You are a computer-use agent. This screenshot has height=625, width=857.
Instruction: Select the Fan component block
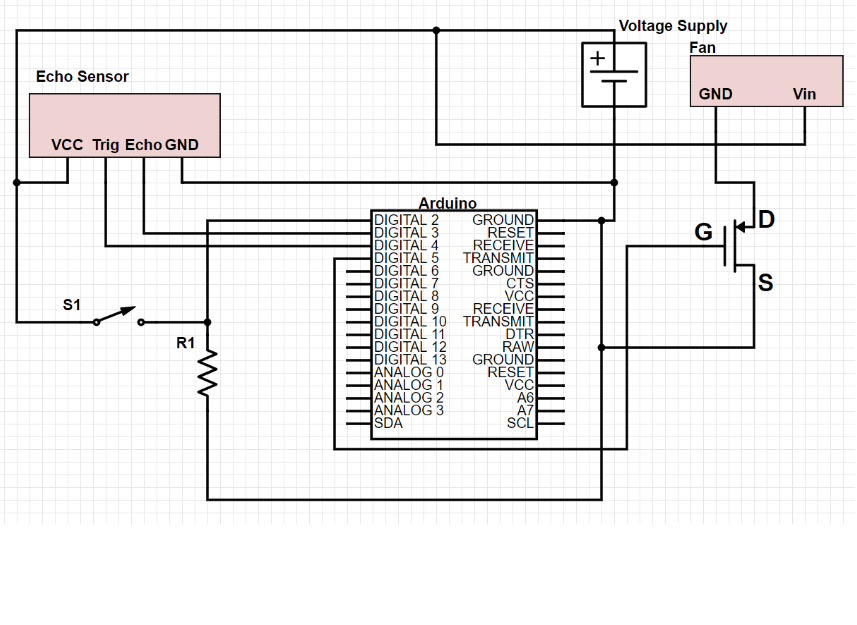(x=766, y=81)
